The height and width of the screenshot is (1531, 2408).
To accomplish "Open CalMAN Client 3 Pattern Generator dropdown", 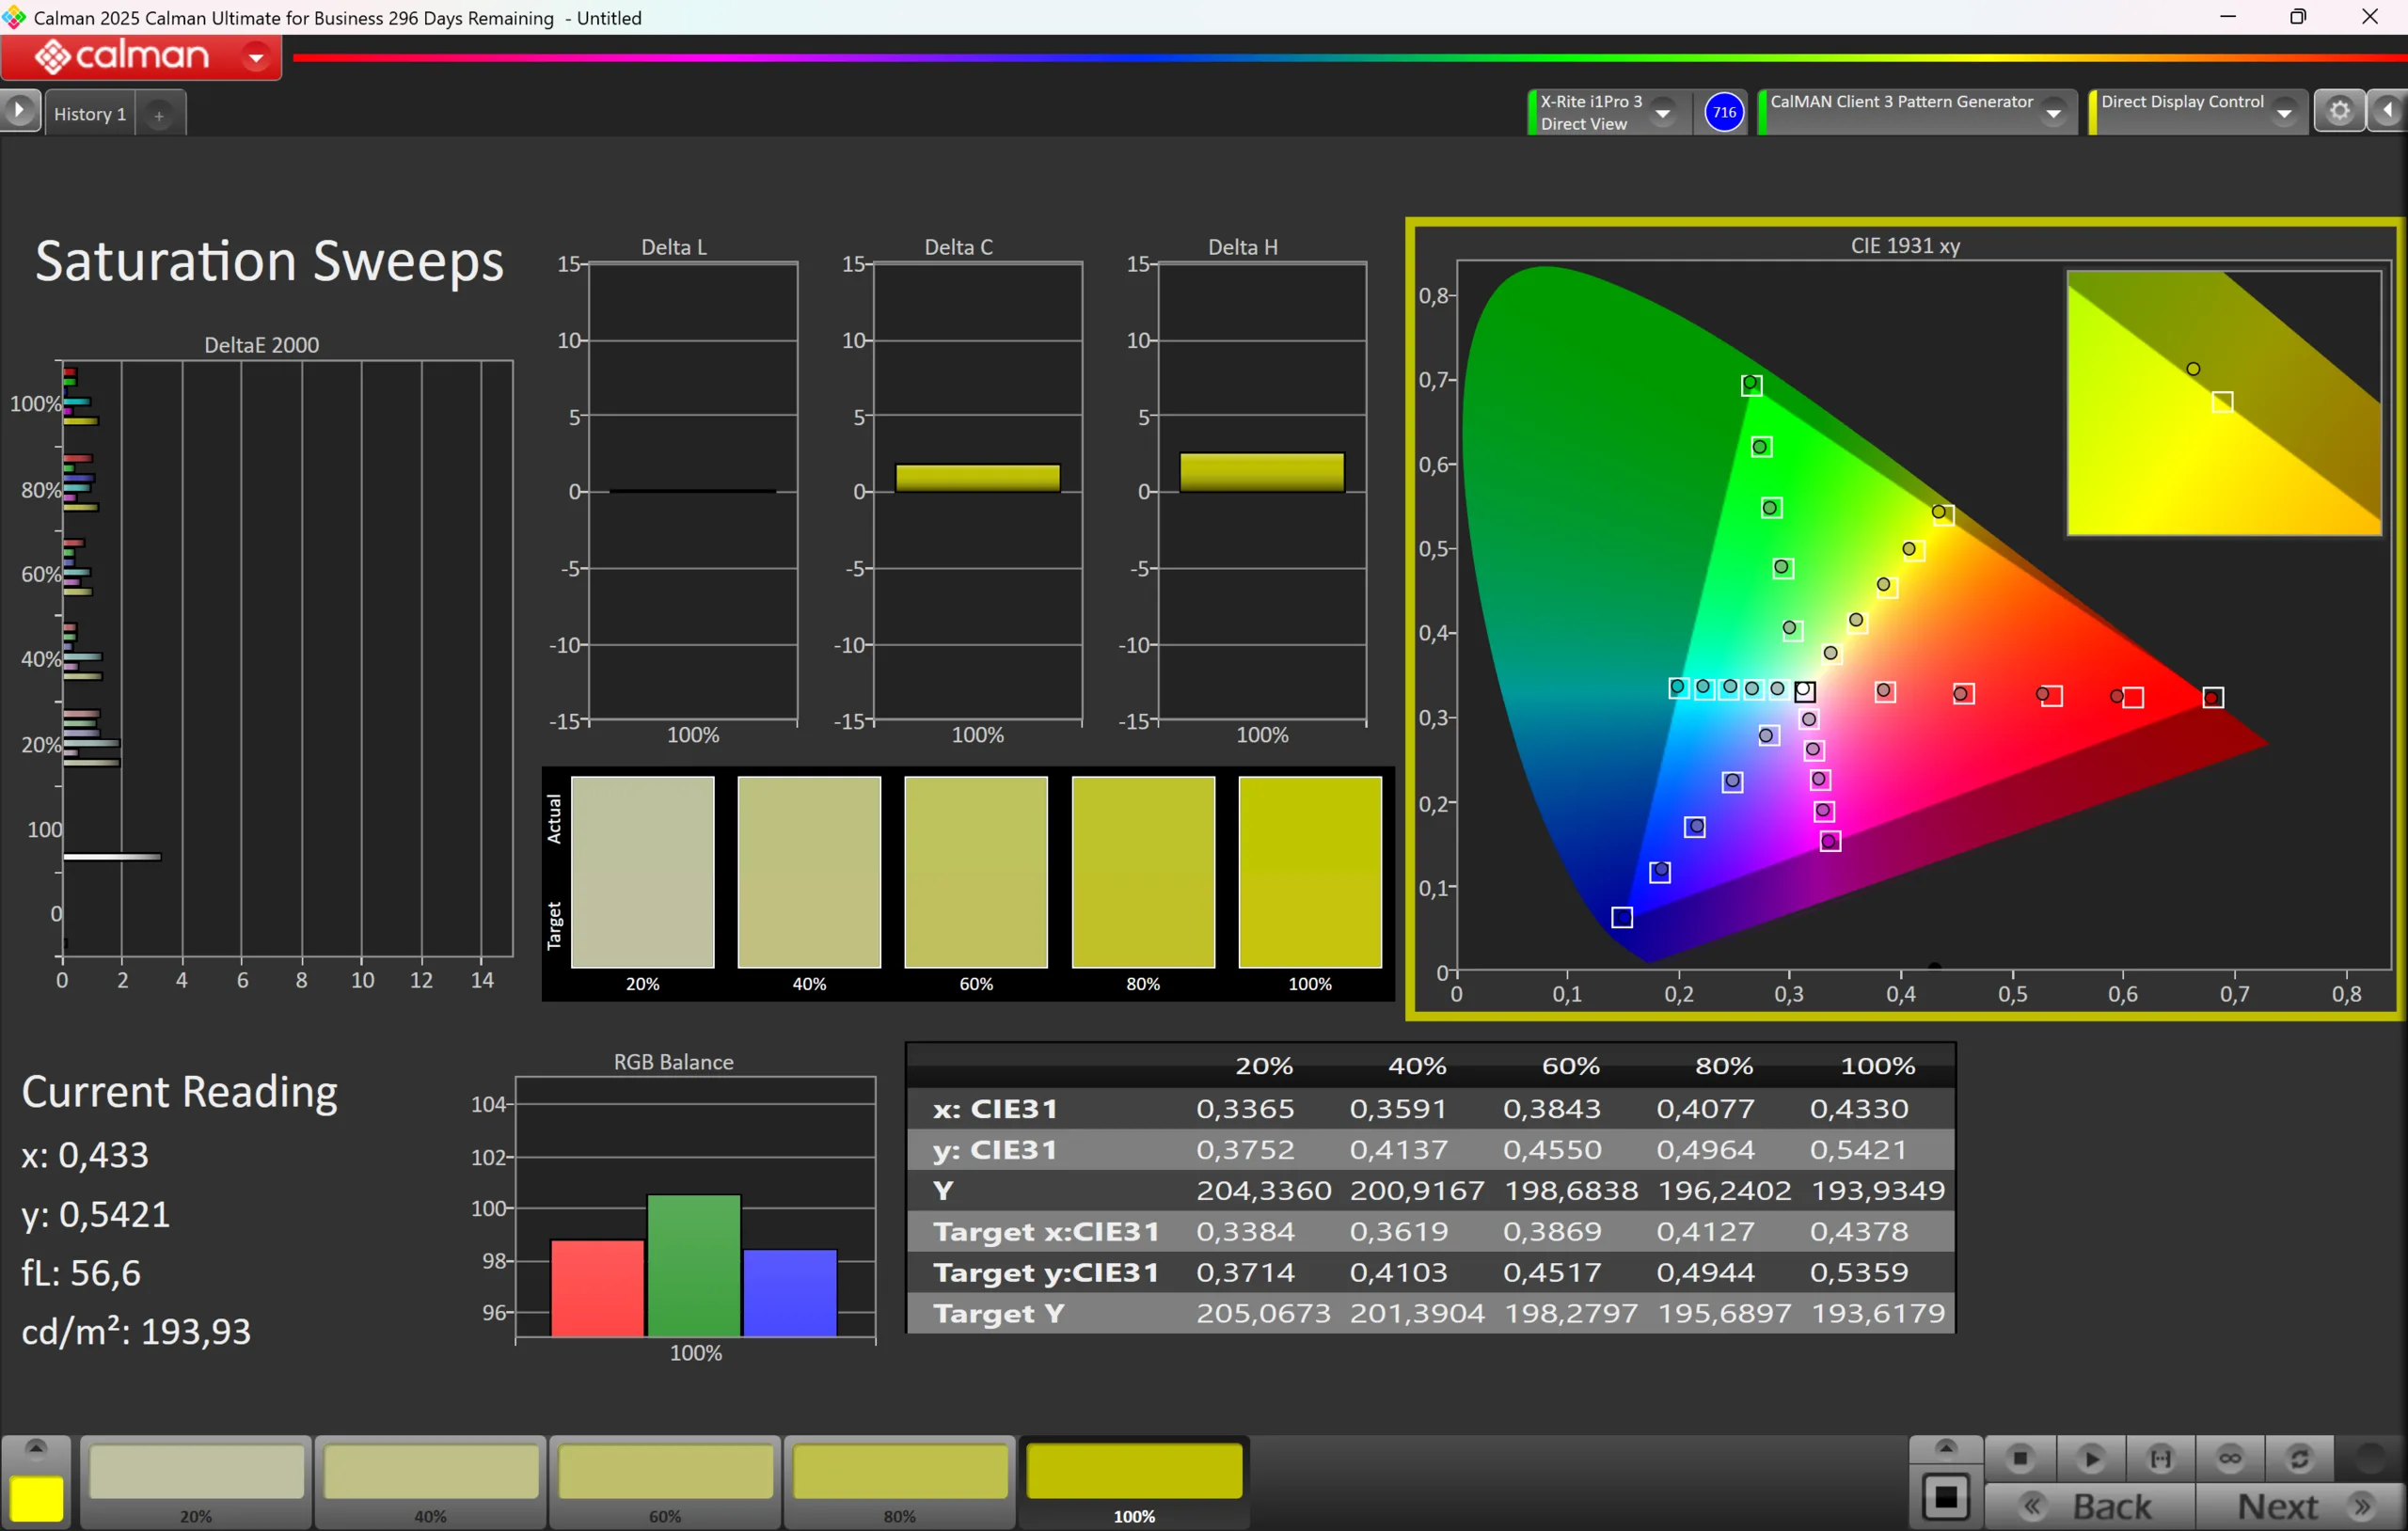I will [x=2053, y=112].
